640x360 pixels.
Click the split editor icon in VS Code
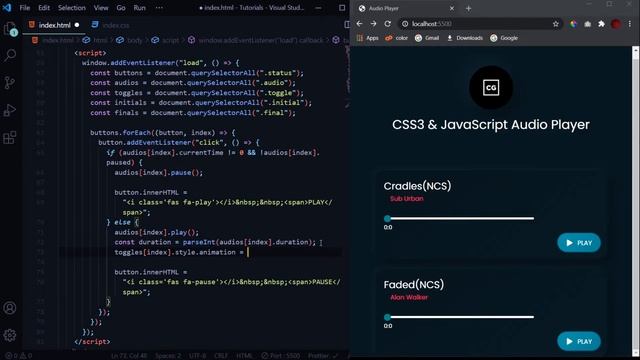pyautogui.click(x=347, y=25)
